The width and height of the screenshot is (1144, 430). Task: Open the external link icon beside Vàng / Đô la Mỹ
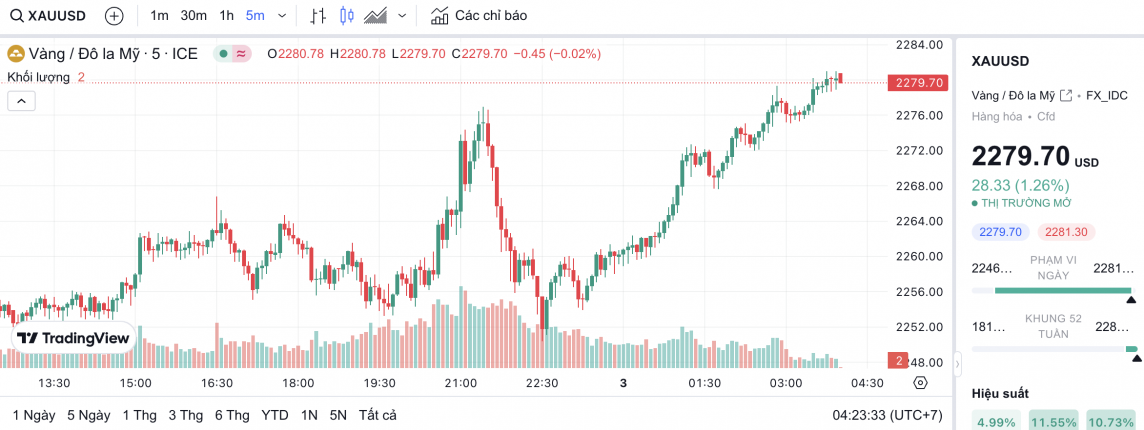pos(1066,95)
